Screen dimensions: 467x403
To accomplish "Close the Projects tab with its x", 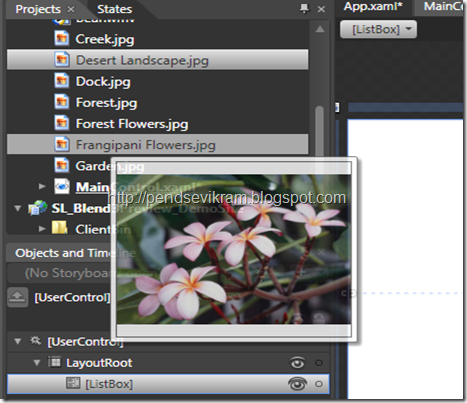I will tap(71, 9).
